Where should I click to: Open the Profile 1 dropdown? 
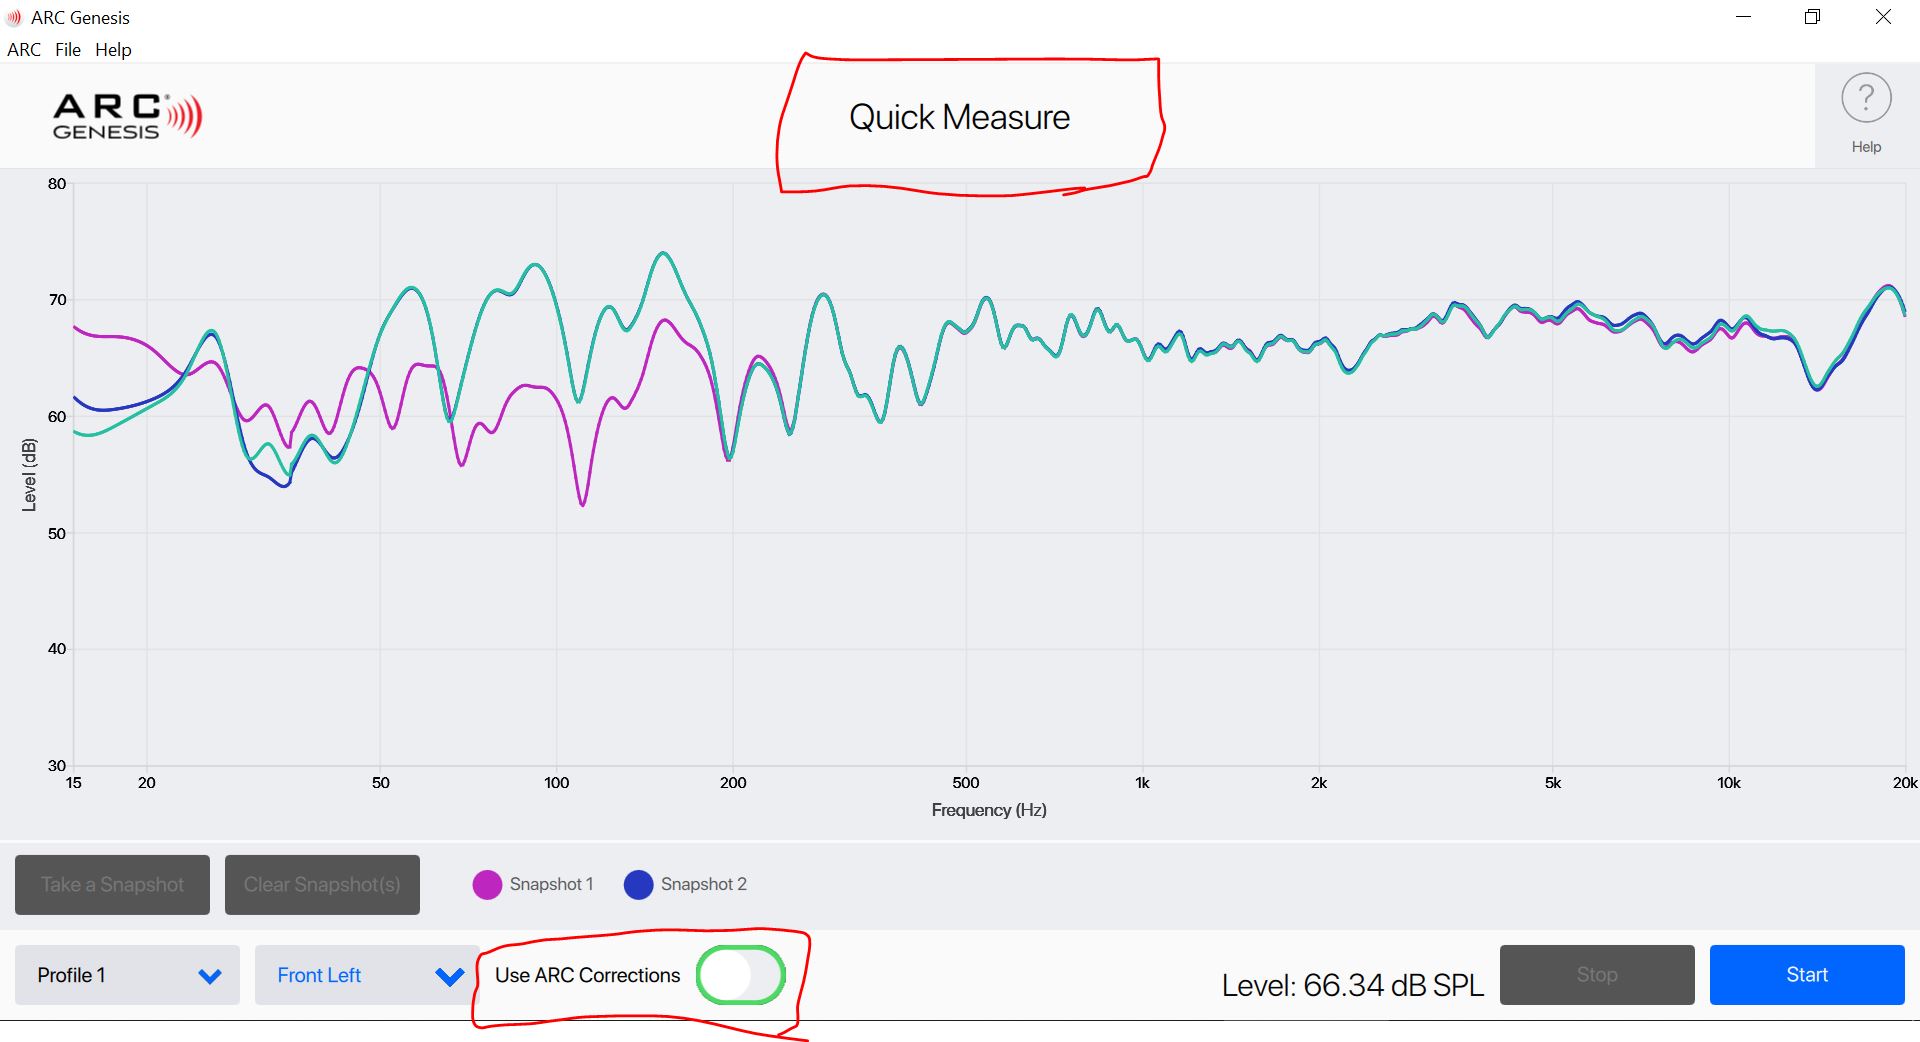127,975
